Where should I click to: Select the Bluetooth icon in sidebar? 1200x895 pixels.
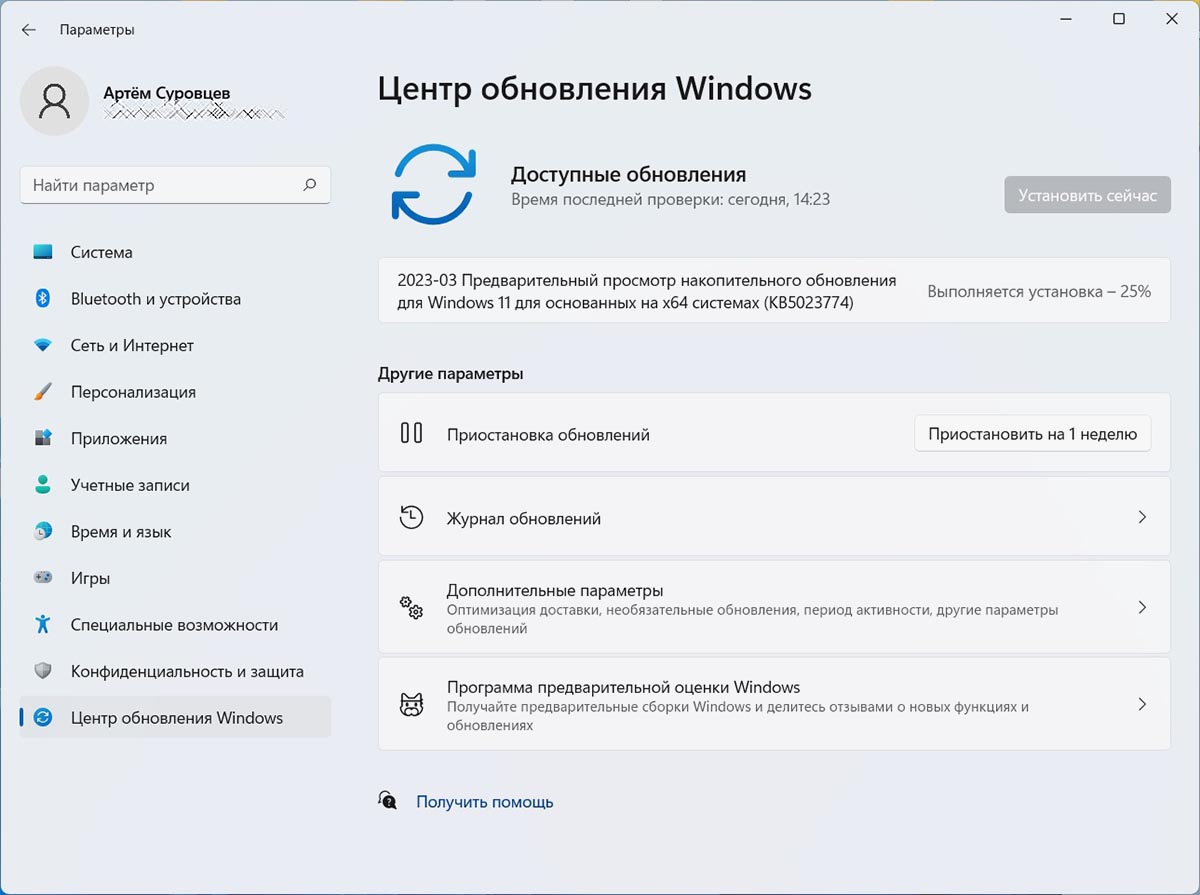(43, 299)
